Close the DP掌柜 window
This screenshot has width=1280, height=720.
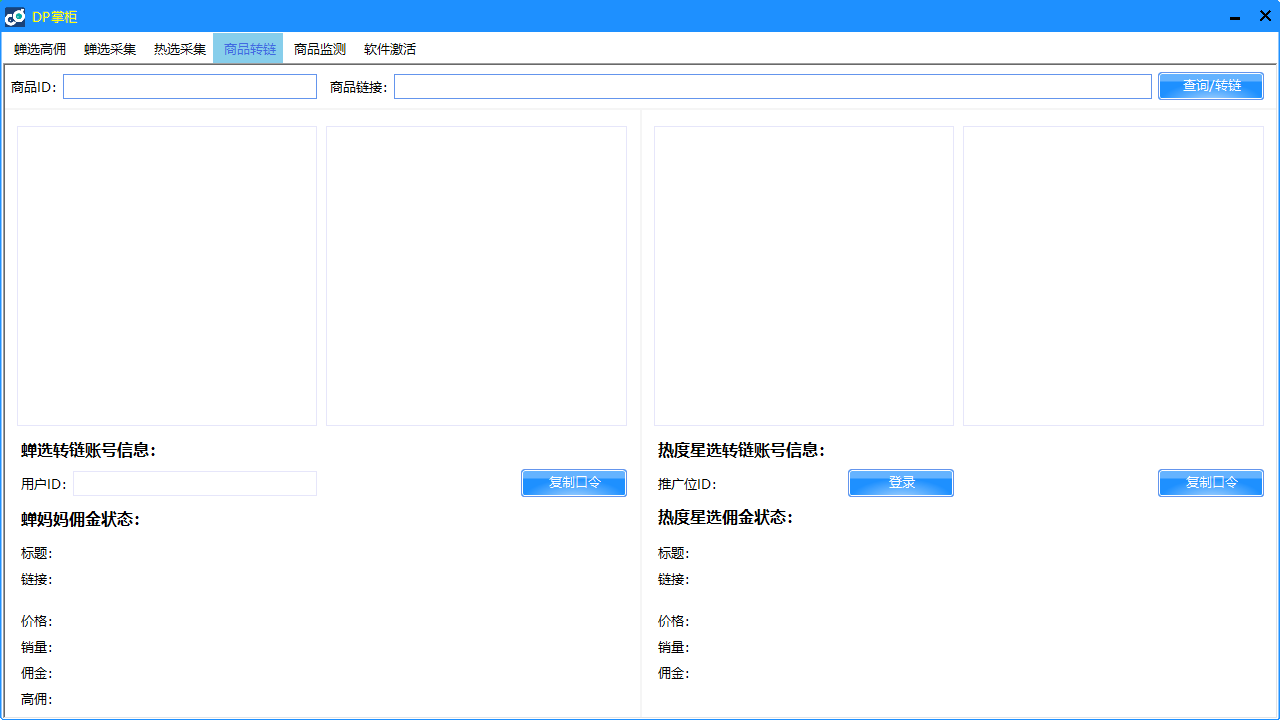[1265, 16]
